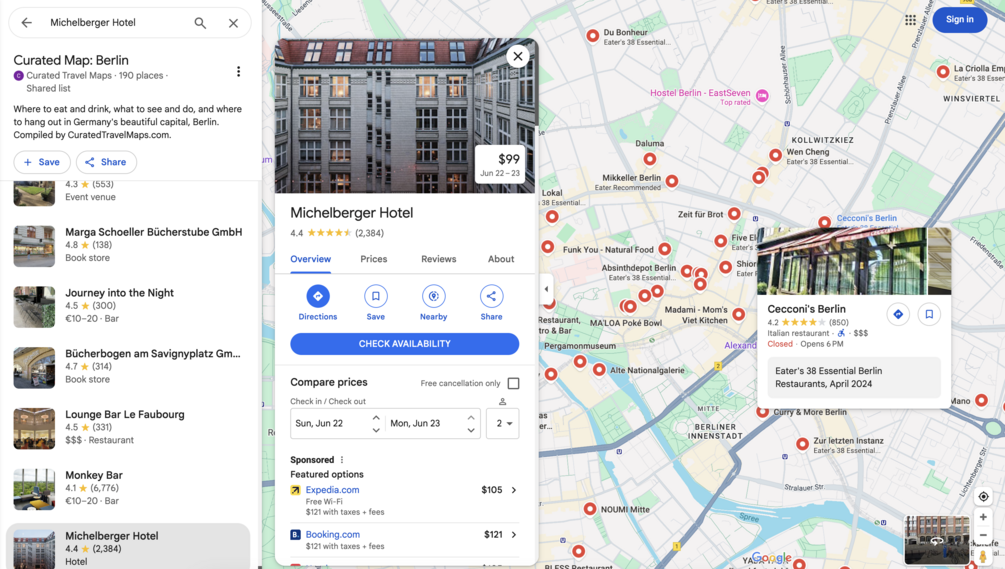Click the Mikkeller Berlin map pin

[x=672, y=181]
